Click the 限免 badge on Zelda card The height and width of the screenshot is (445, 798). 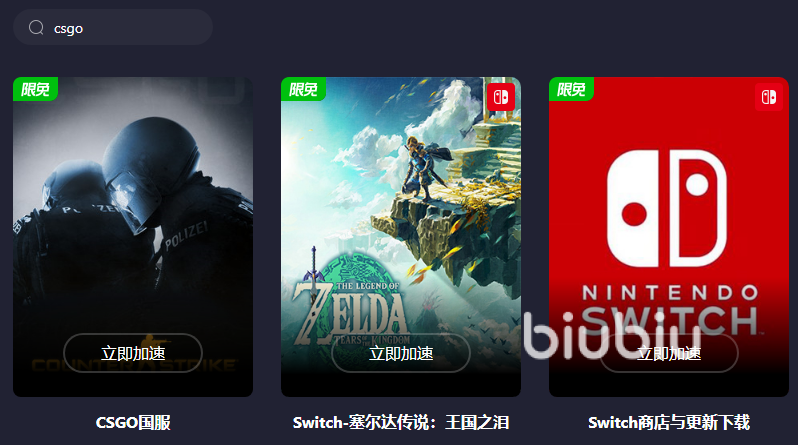point(303,89)
